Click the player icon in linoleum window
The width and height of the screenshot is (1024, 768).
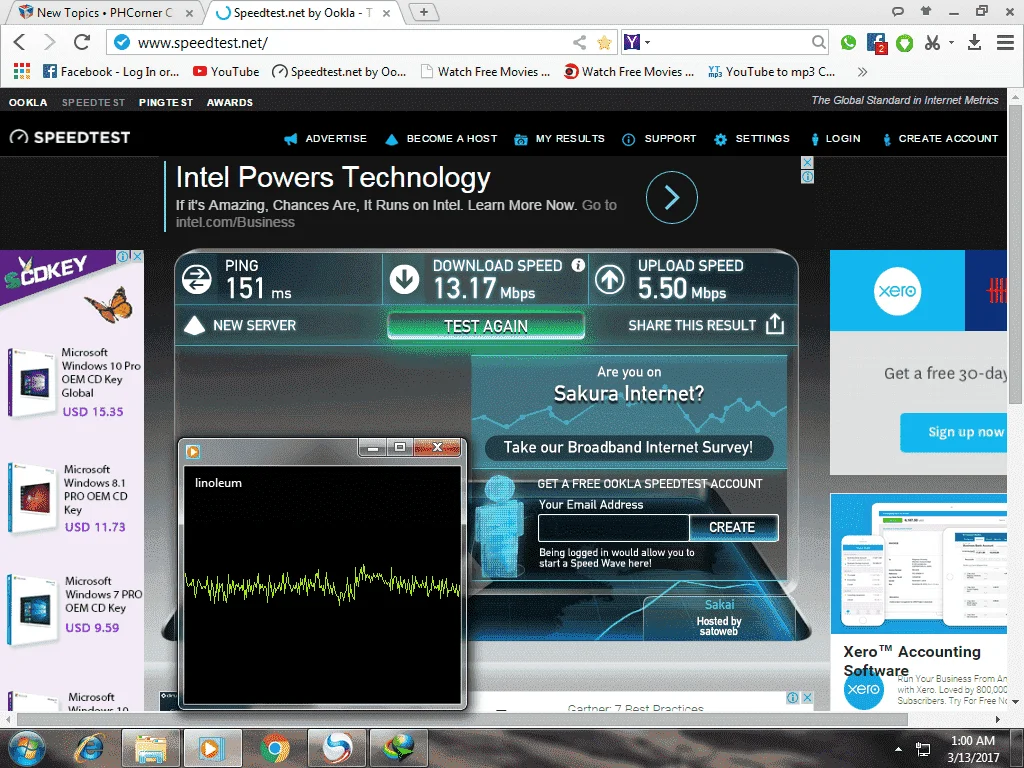(x=193, y=451)
